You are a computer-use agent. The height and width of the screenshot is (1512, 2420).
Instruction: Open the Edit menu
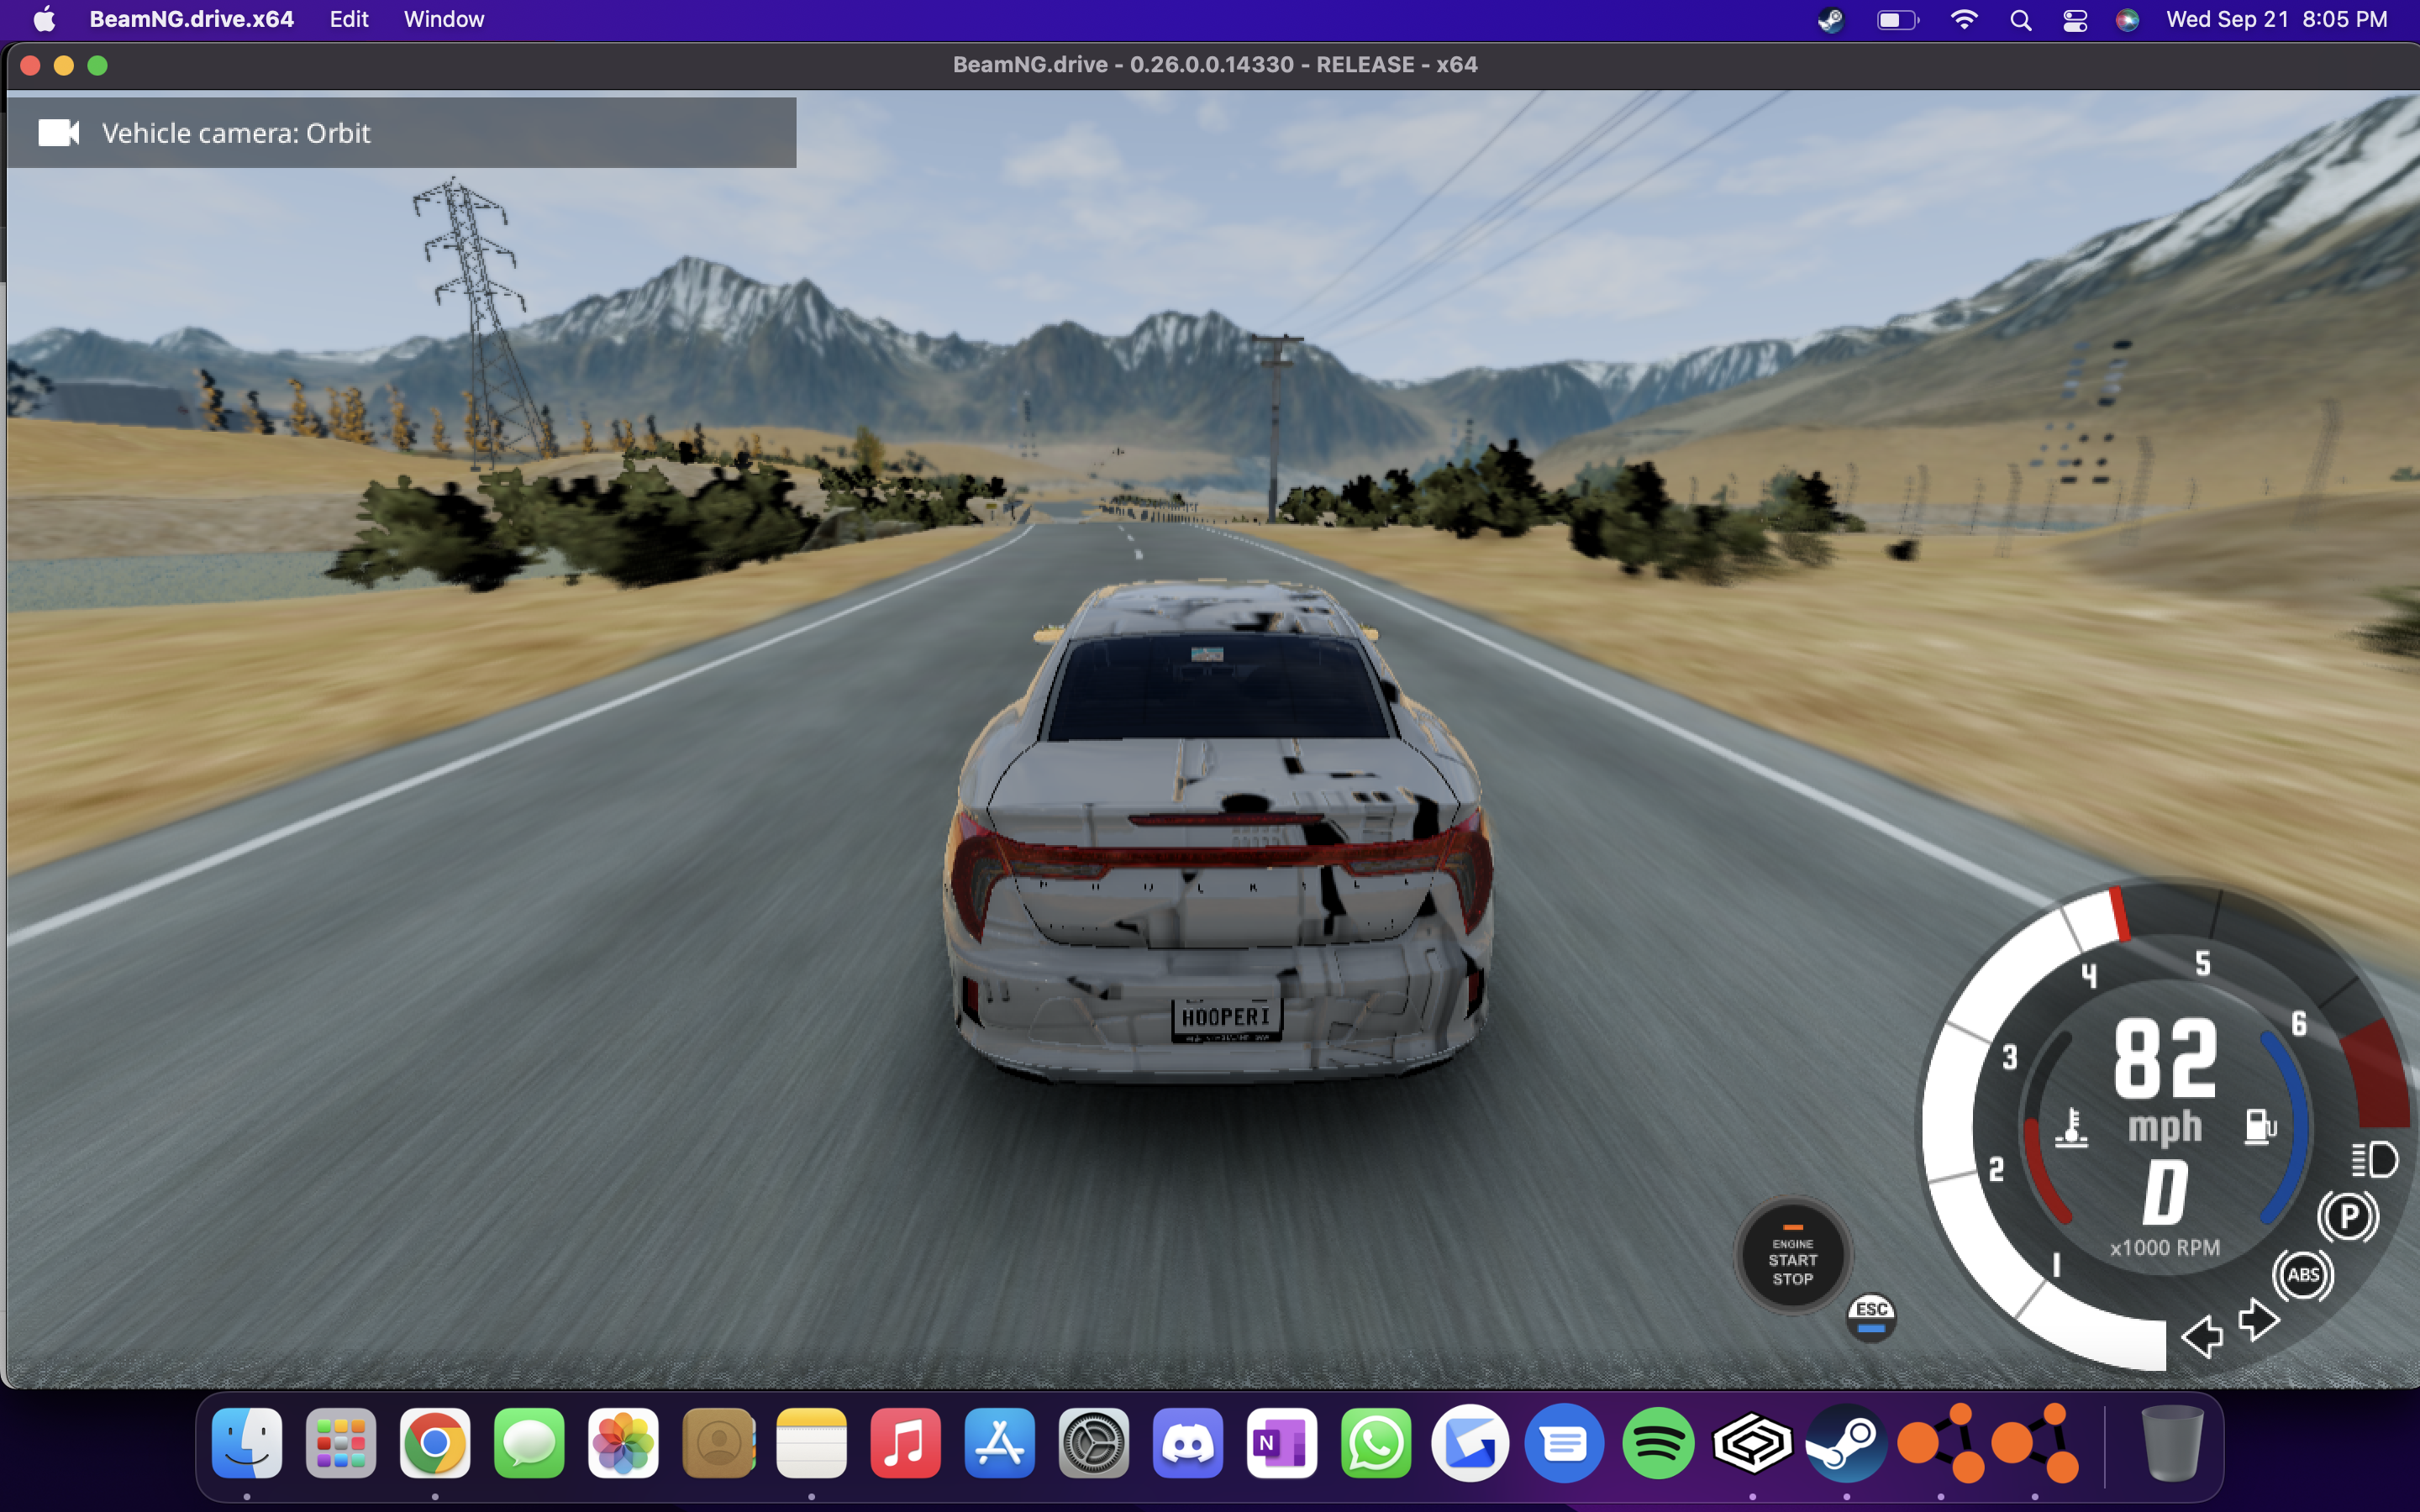point(349,19)
